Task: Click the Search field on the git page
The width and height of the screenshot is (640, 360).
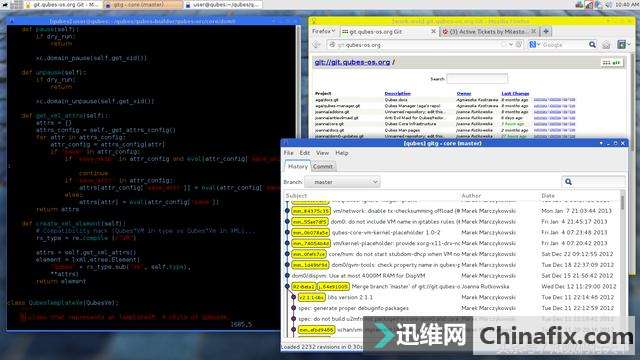Action: [x=477, y=78]
